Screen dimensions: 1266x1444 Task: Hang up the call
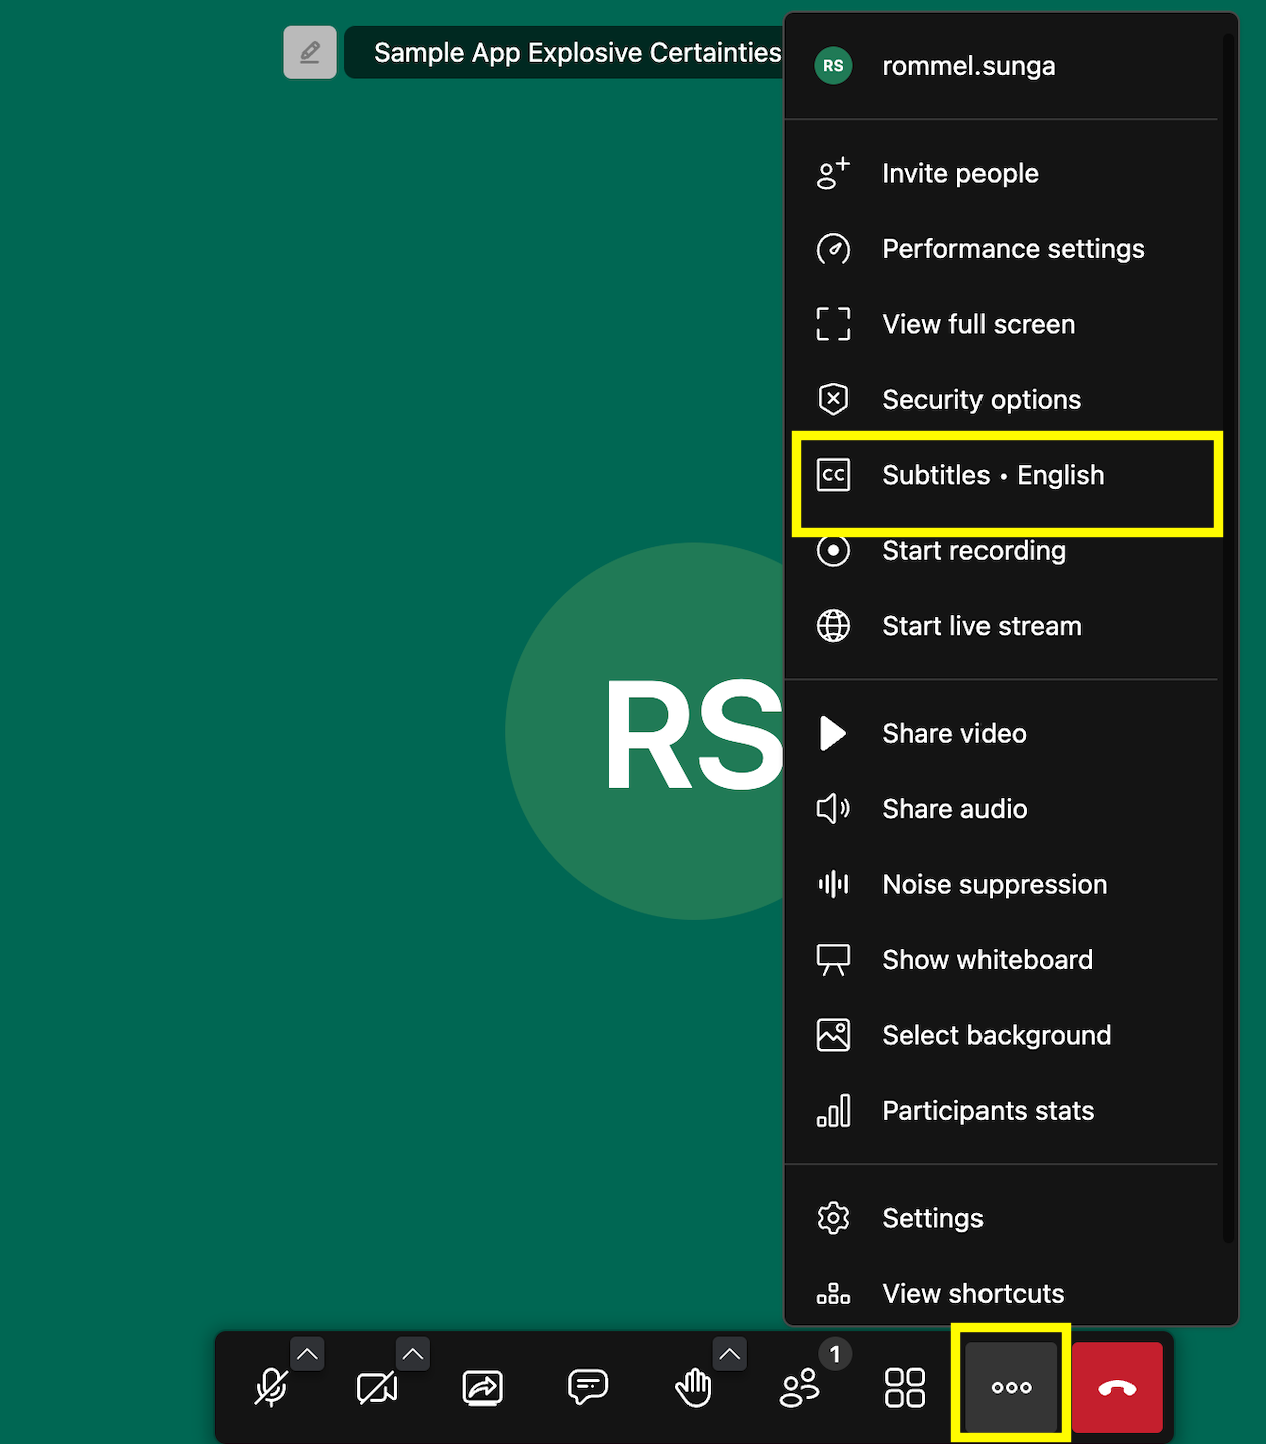[x=1117, y=1388]
